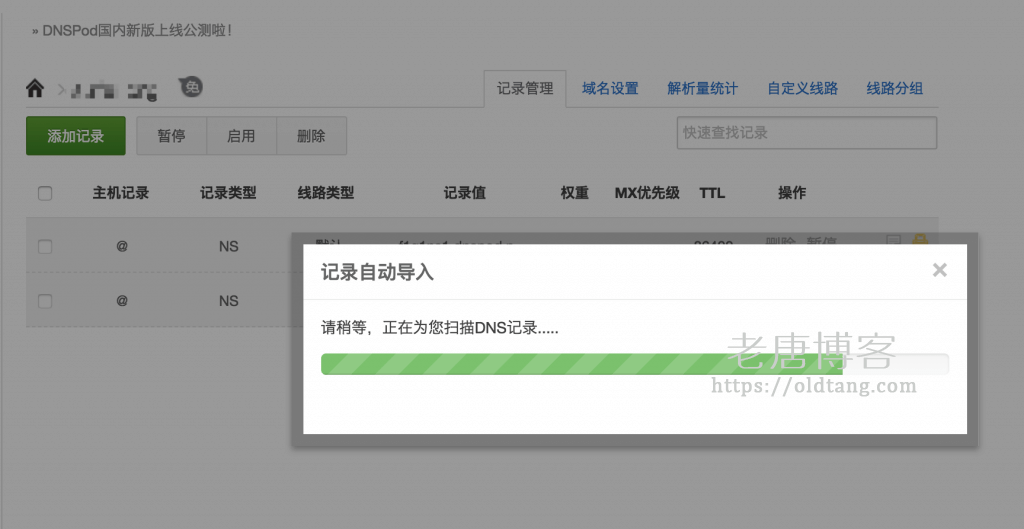Open the 解析量统计 tab
1024x529 pixels.
point(702,88)
